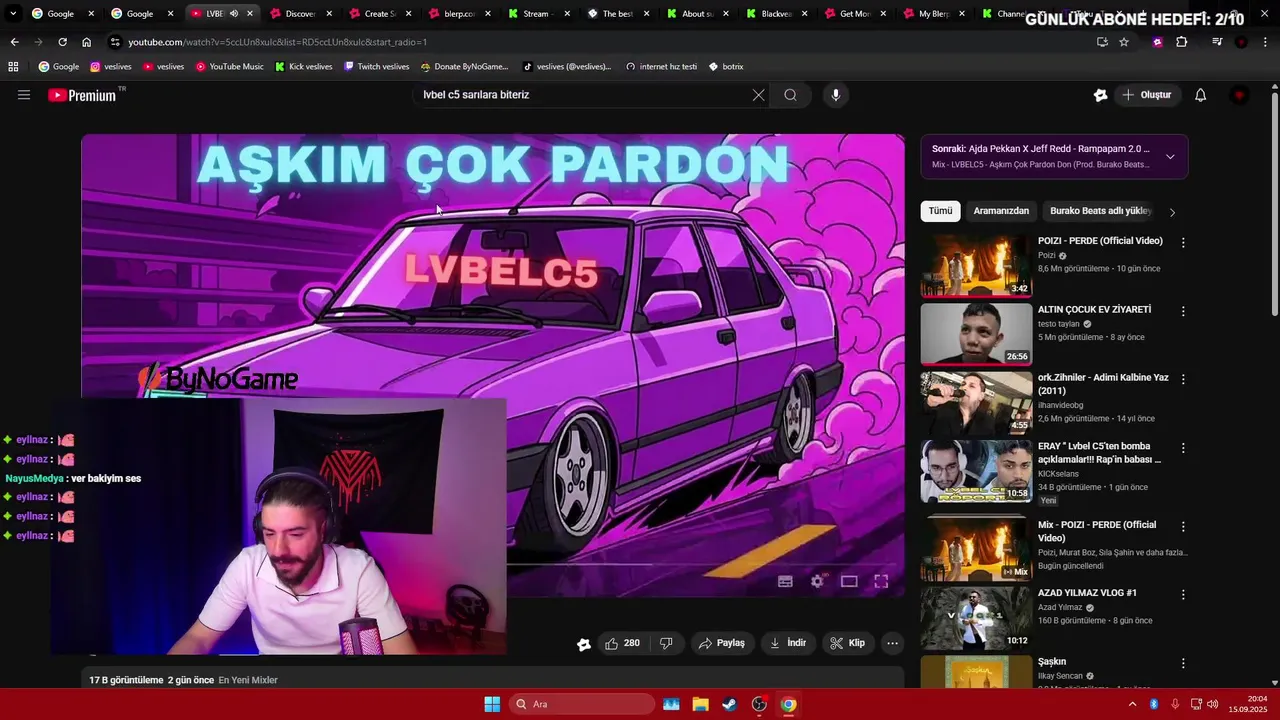Enter fullscreen in the video player
The image size is (1280, 720).
click(x=881, y=581)
